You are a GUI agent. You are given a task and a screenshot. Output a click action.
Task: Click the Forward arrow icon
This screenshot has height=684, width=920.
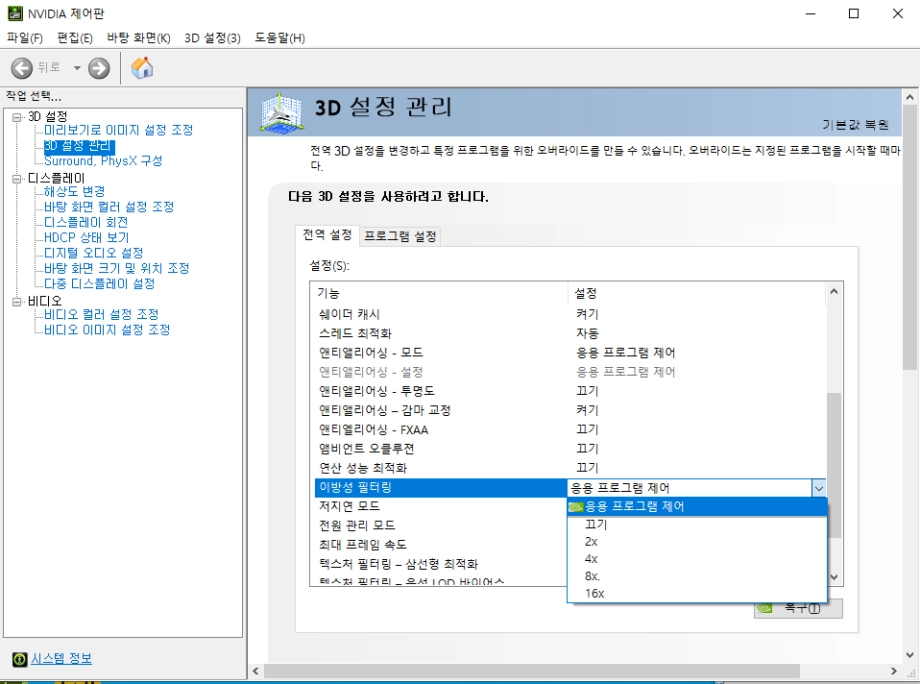click(x=99, y=68)
